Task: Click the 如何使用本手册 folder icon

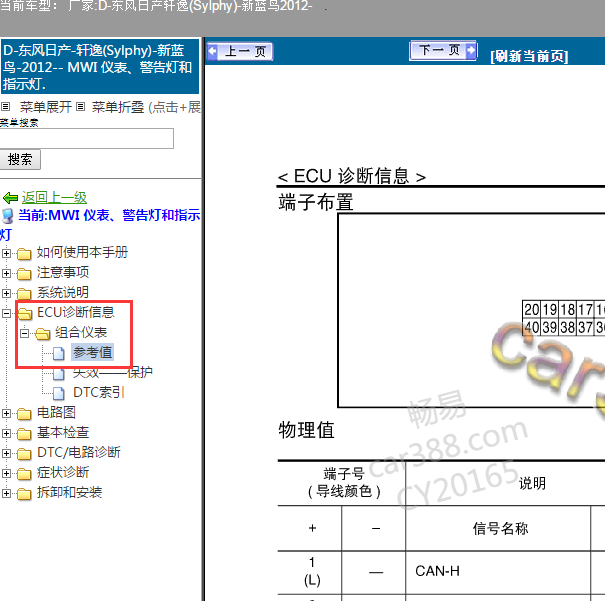Action: click(24, 254)
